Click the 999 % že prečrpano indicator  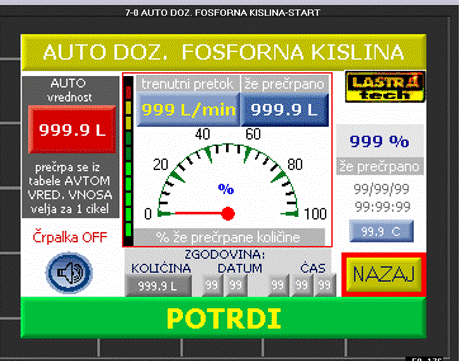click(380, 142)
